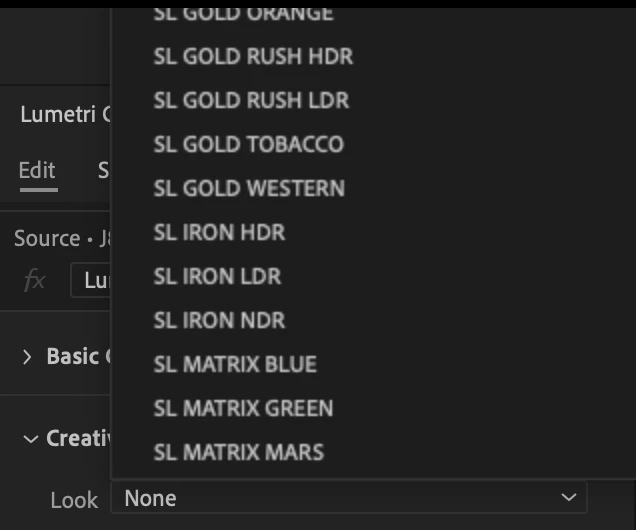
Task: Pick the SL IRON HDR look
Action: [219, 232]
